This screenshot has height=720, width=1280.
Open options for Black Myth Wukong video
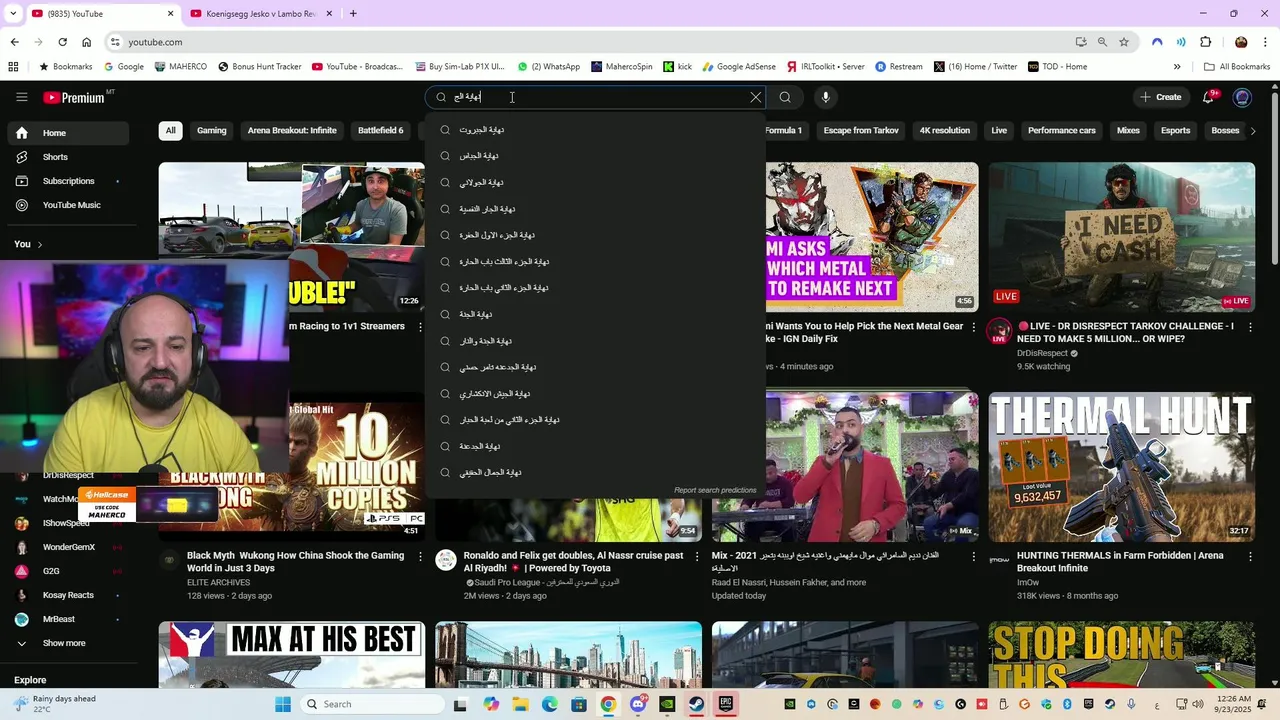[420, 556]
